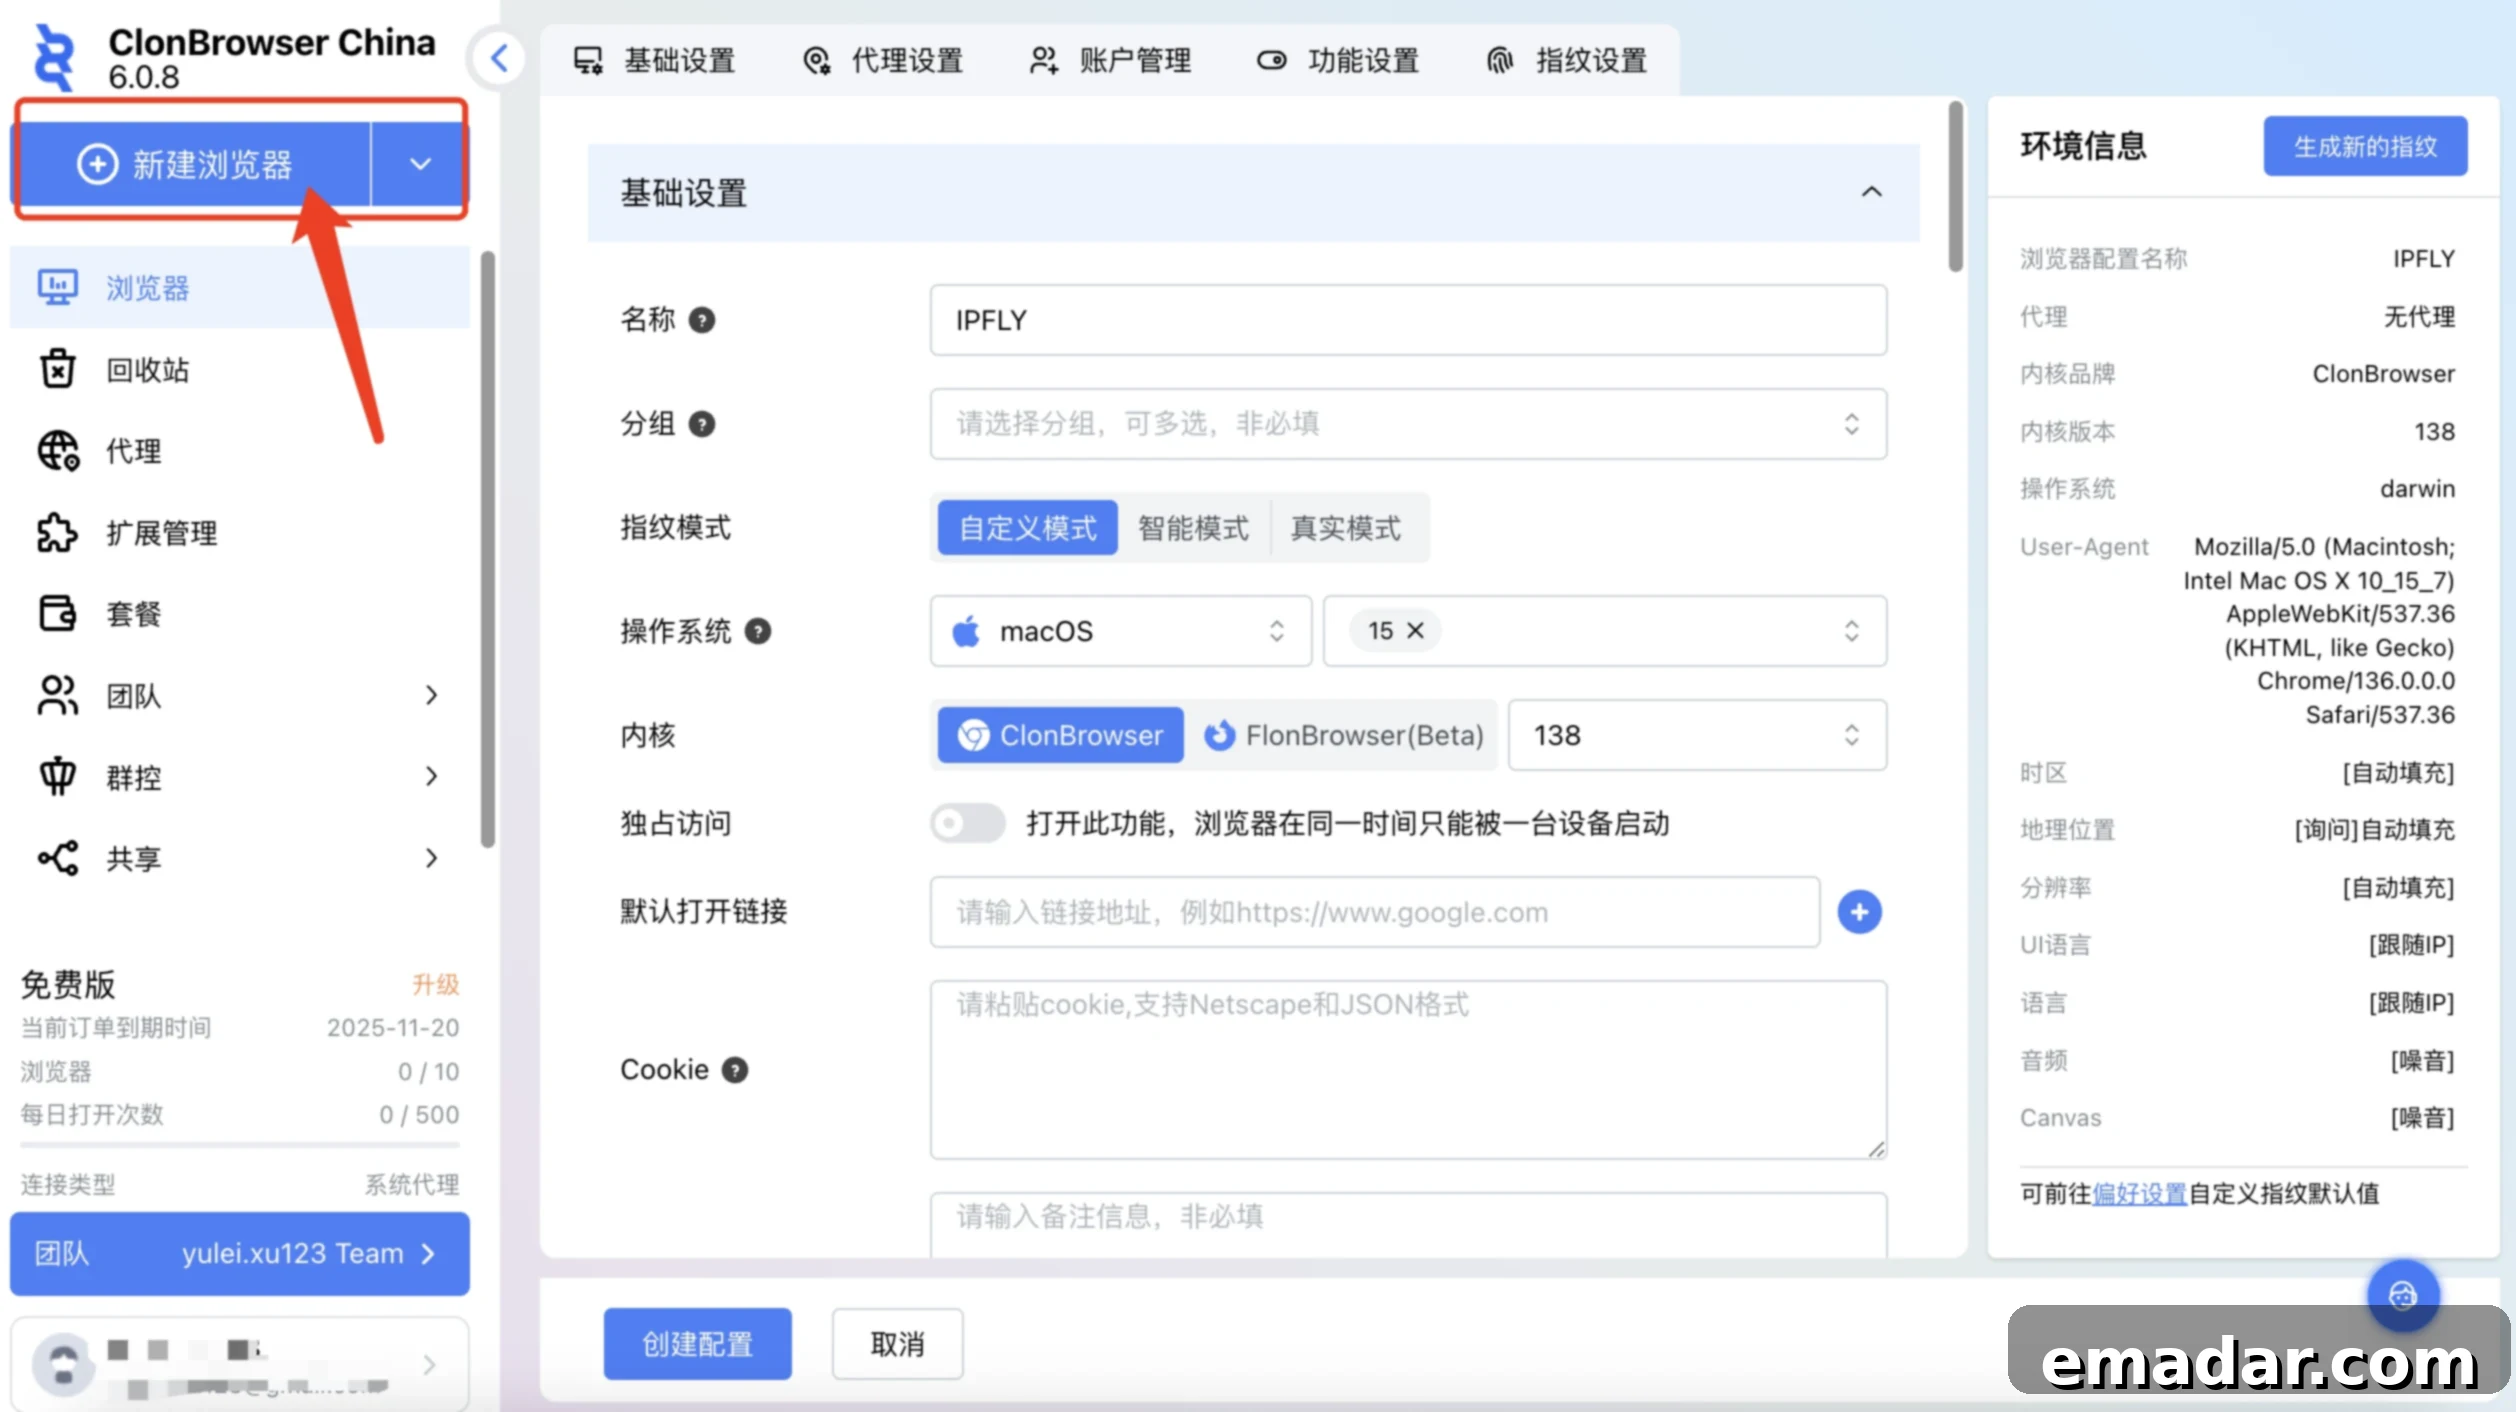Open the 回收站 recycle bin icon
Image resolution: width=2516 pixels, height=1412 pixels.
click(x=57, y=369)
